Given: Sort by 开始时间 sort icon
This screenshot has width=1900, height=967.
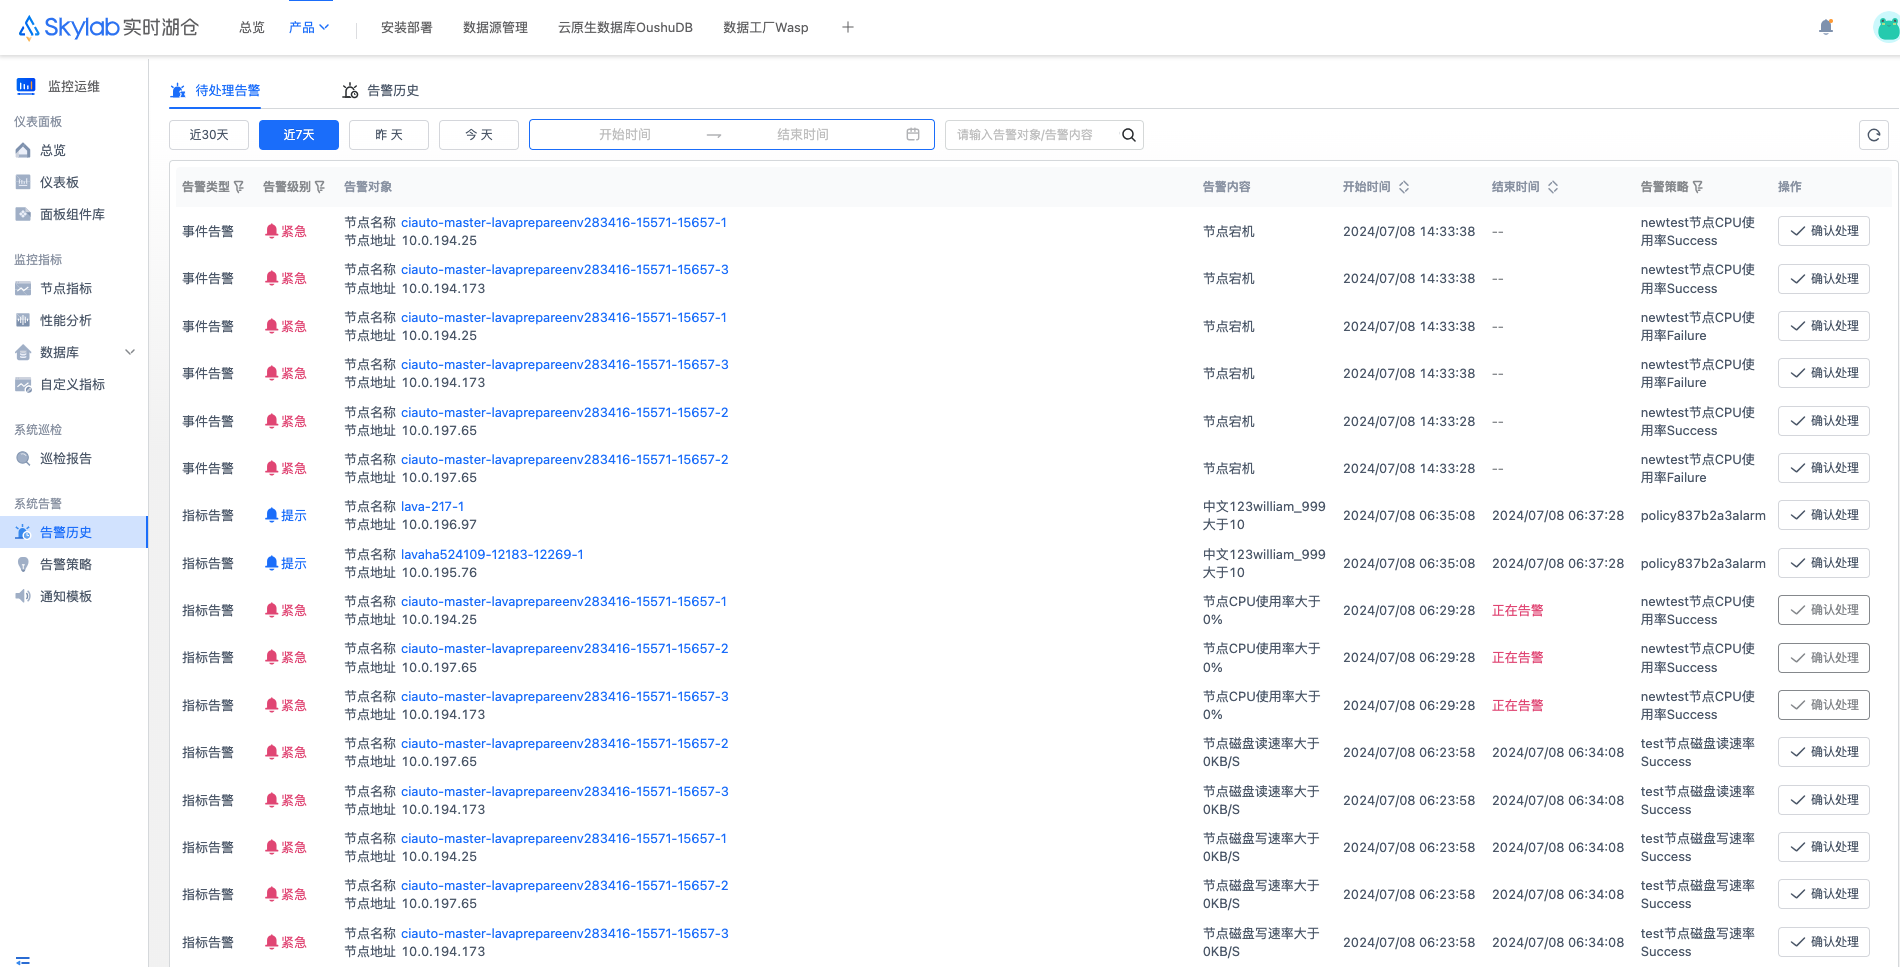Looking at the screenshot, I should pos(1404,187).
